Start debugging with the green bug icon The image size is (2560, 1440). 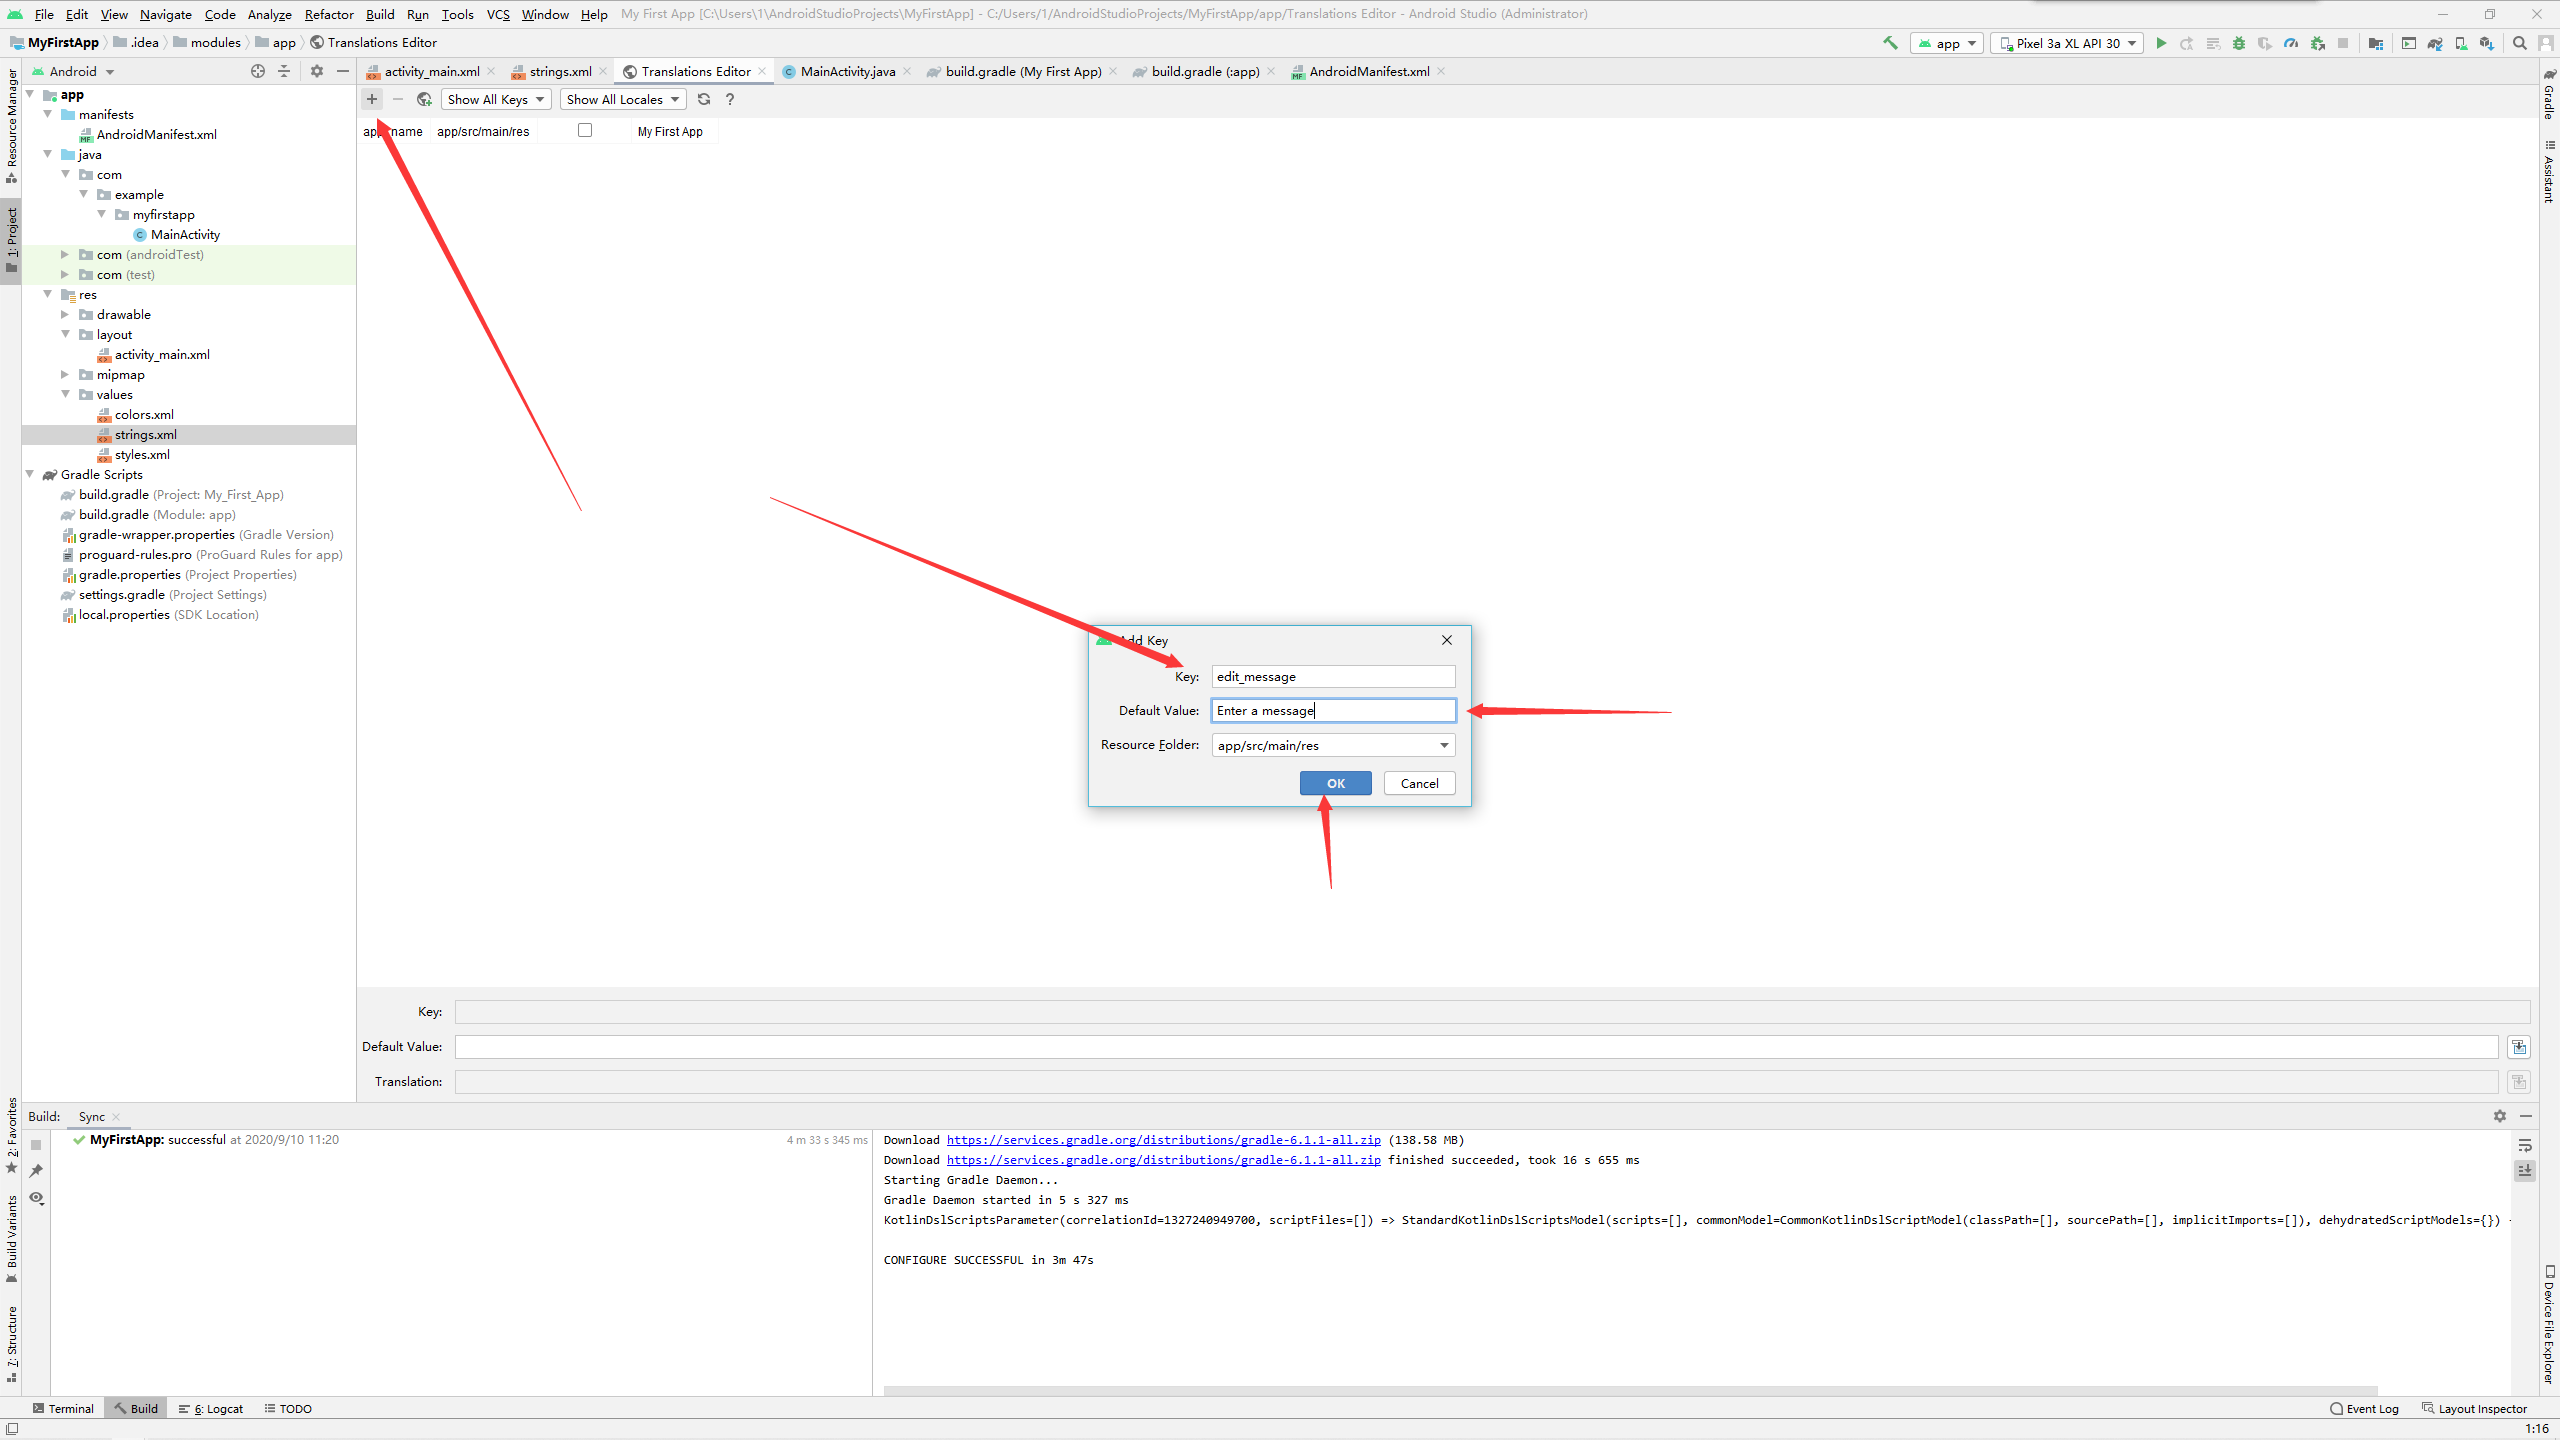2239,43
